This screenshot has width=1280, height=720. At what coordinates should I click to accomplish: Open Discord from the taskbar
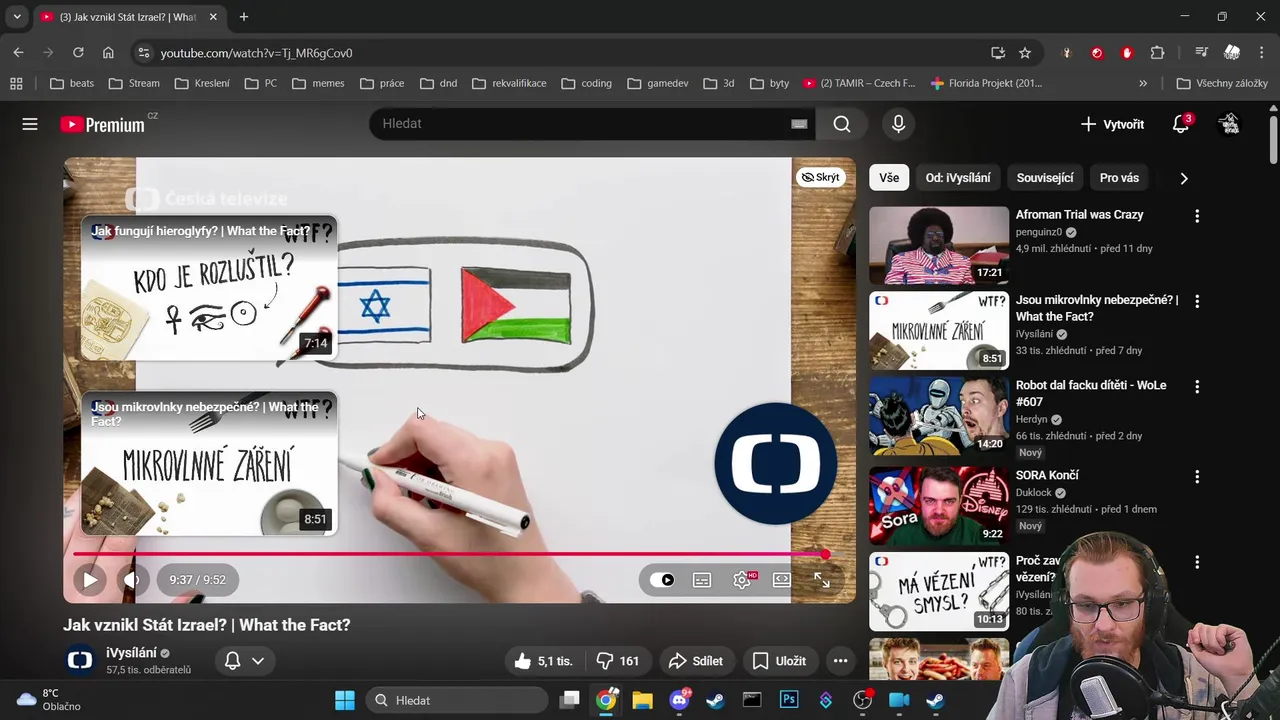679,700
